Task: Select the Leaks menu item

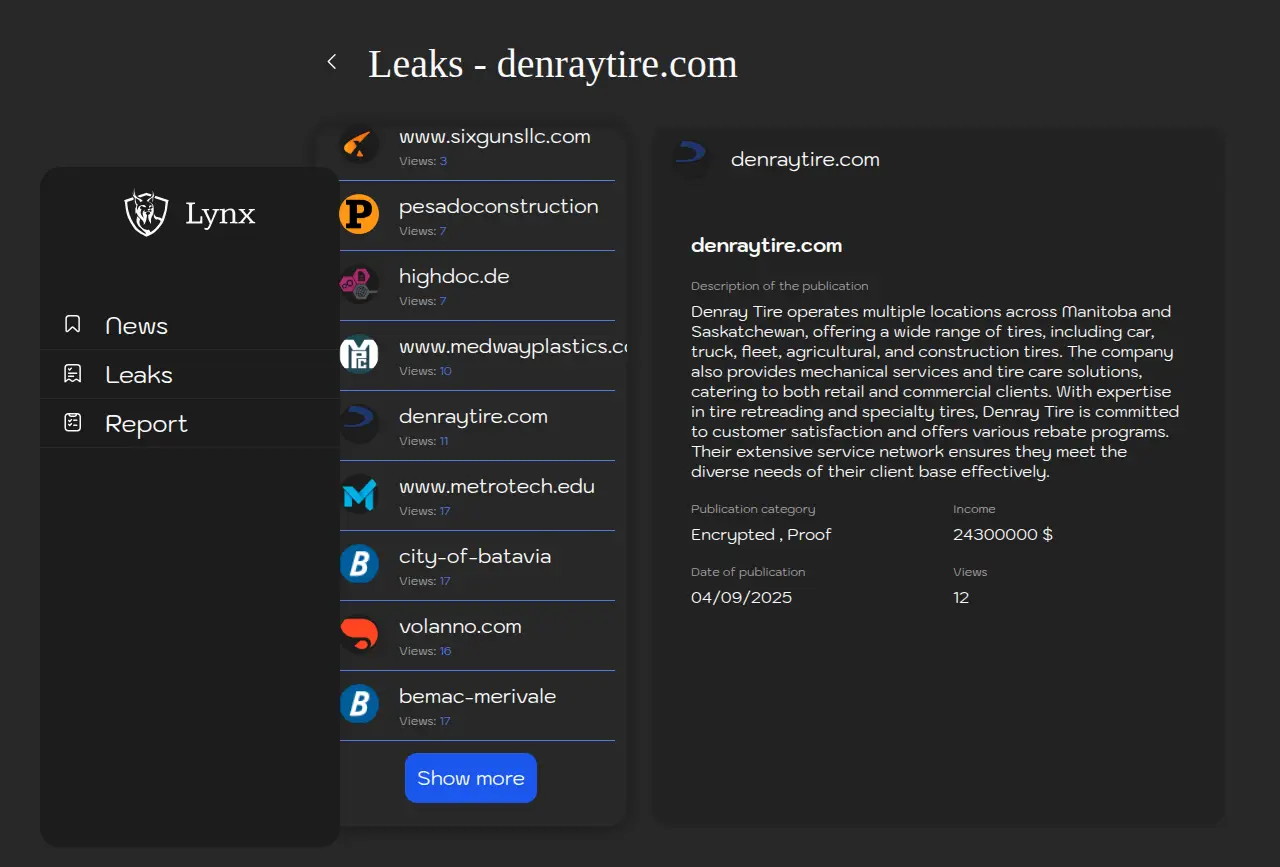Action: click(x=139, y=375)
